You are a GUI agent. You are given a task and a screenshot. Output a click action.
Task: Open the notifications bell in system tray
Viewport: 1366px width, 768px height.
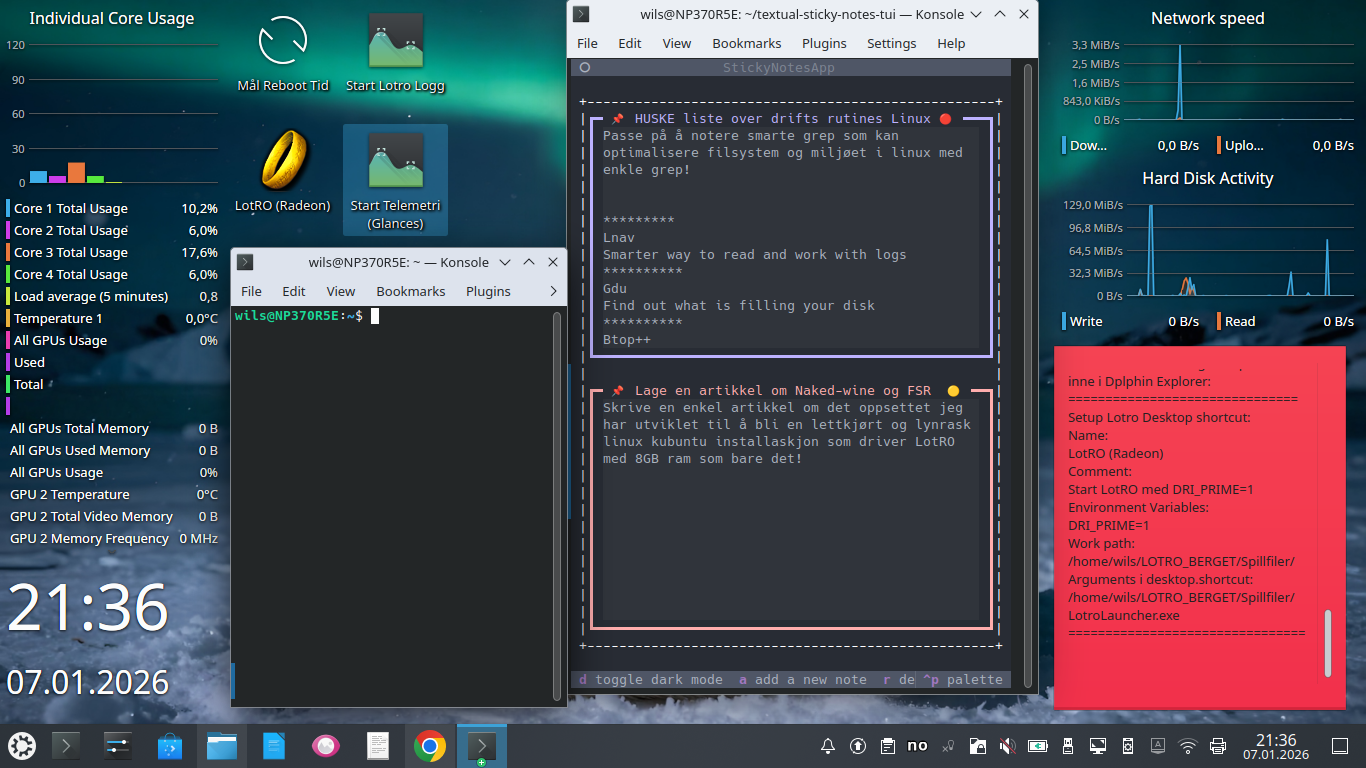[x=828, y=746]
